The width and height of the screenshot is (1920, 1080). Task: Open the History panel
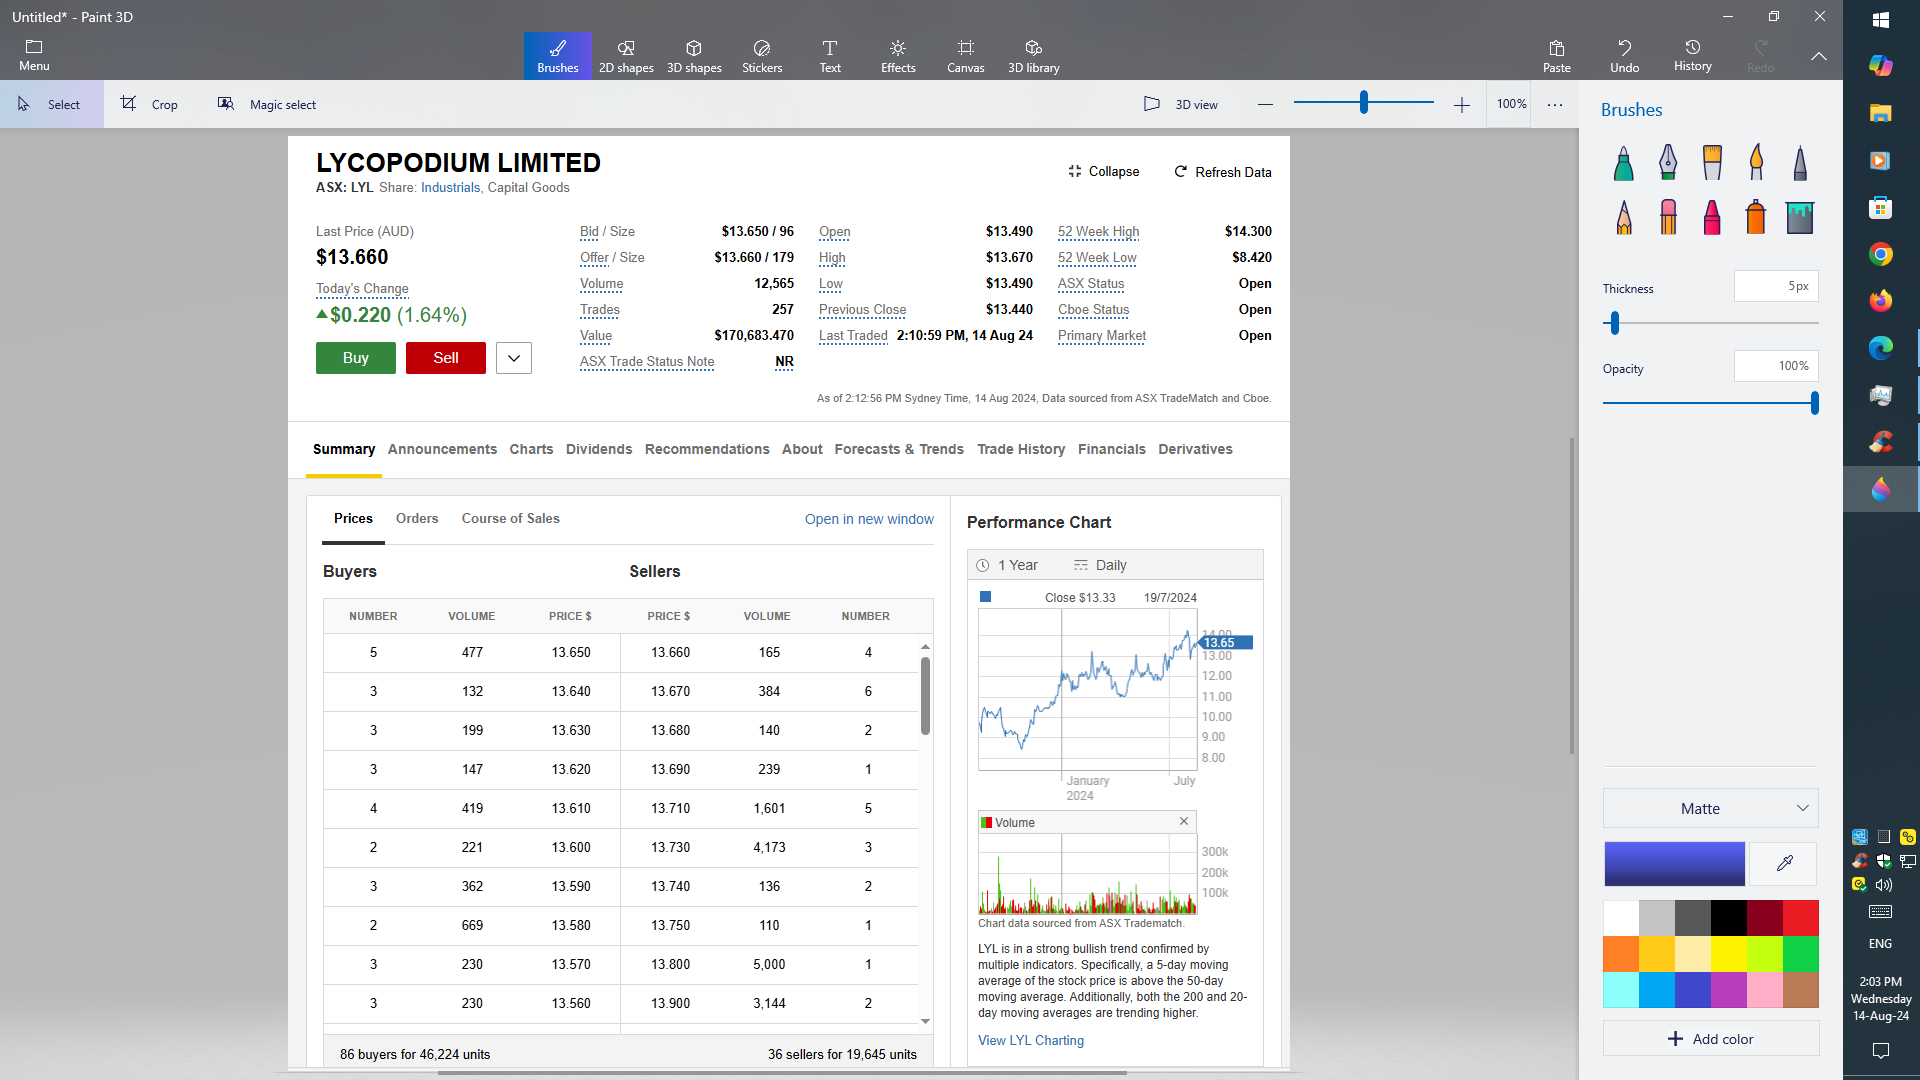(1693, 56)
